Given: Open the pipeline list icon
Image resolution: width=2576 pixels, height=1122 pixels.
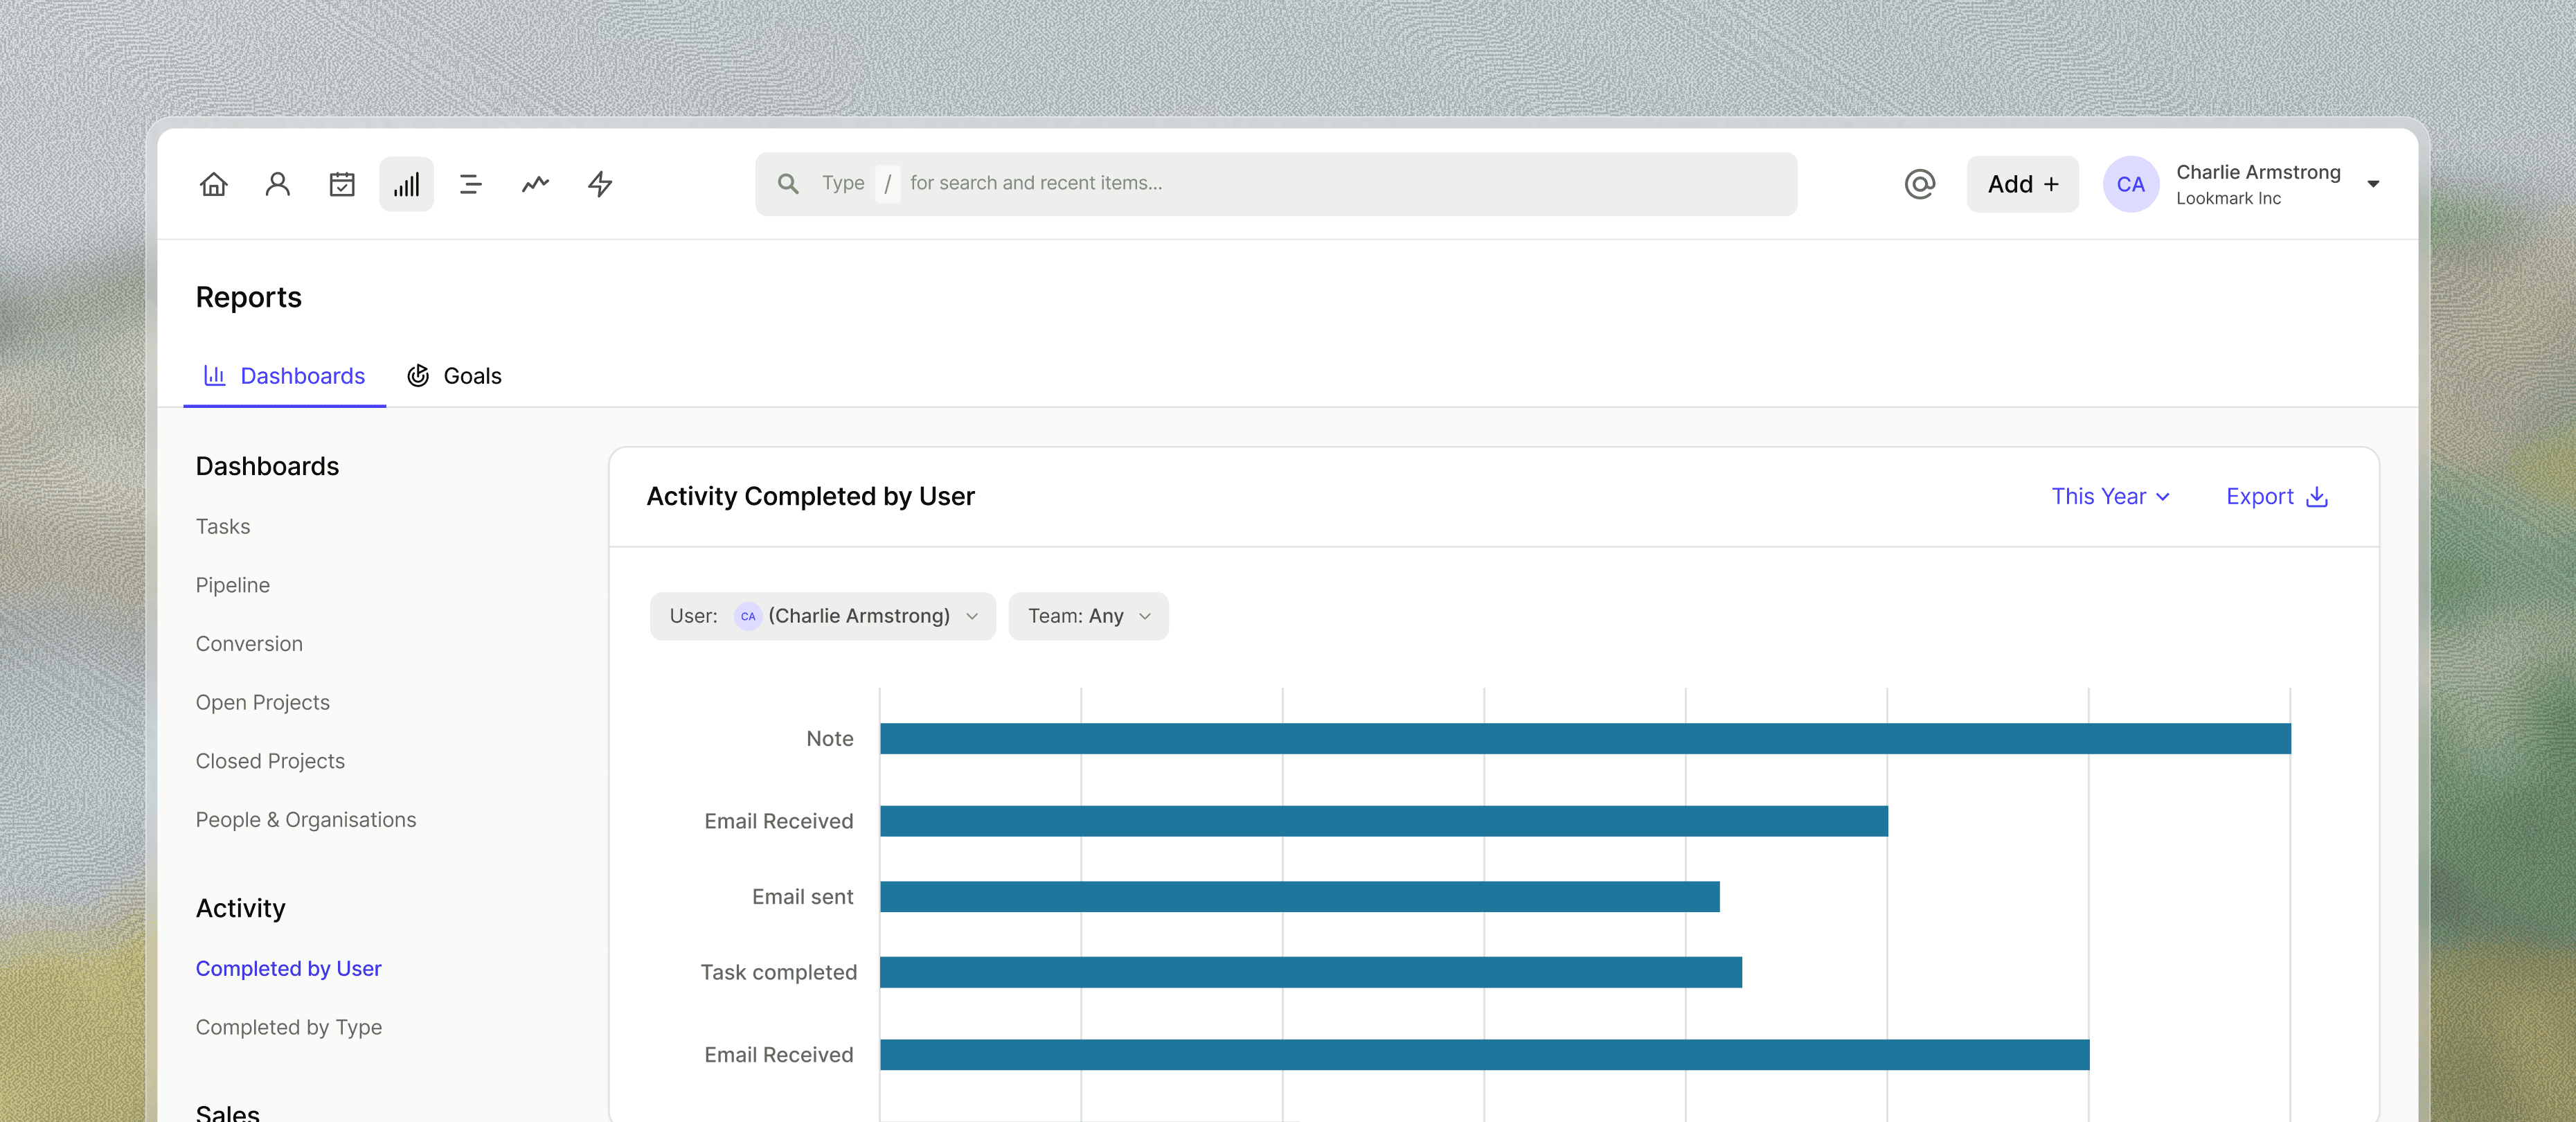Looking at the screenshot, I should (x=470, y=184).
